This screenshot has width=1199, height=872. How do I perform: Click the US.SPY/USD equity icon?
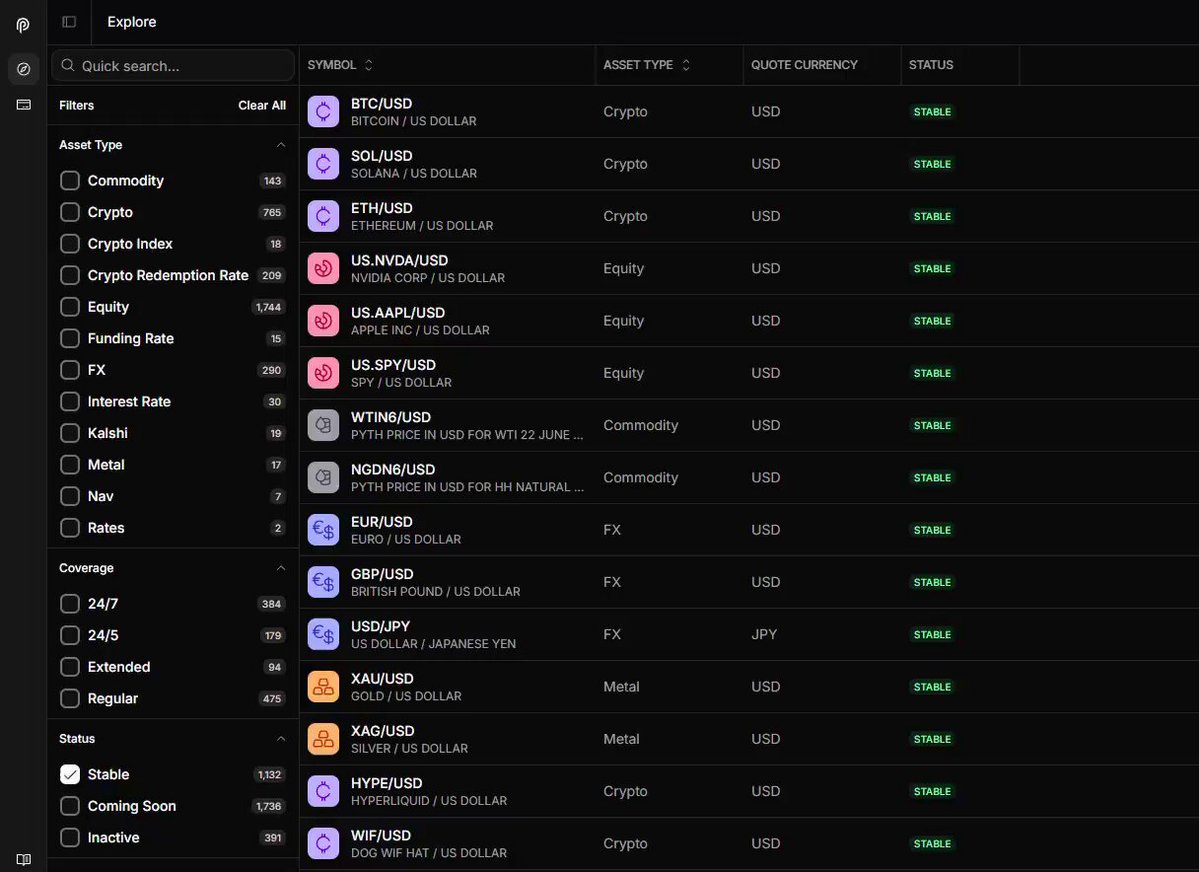pyautogui.click(x=323, y=373)
